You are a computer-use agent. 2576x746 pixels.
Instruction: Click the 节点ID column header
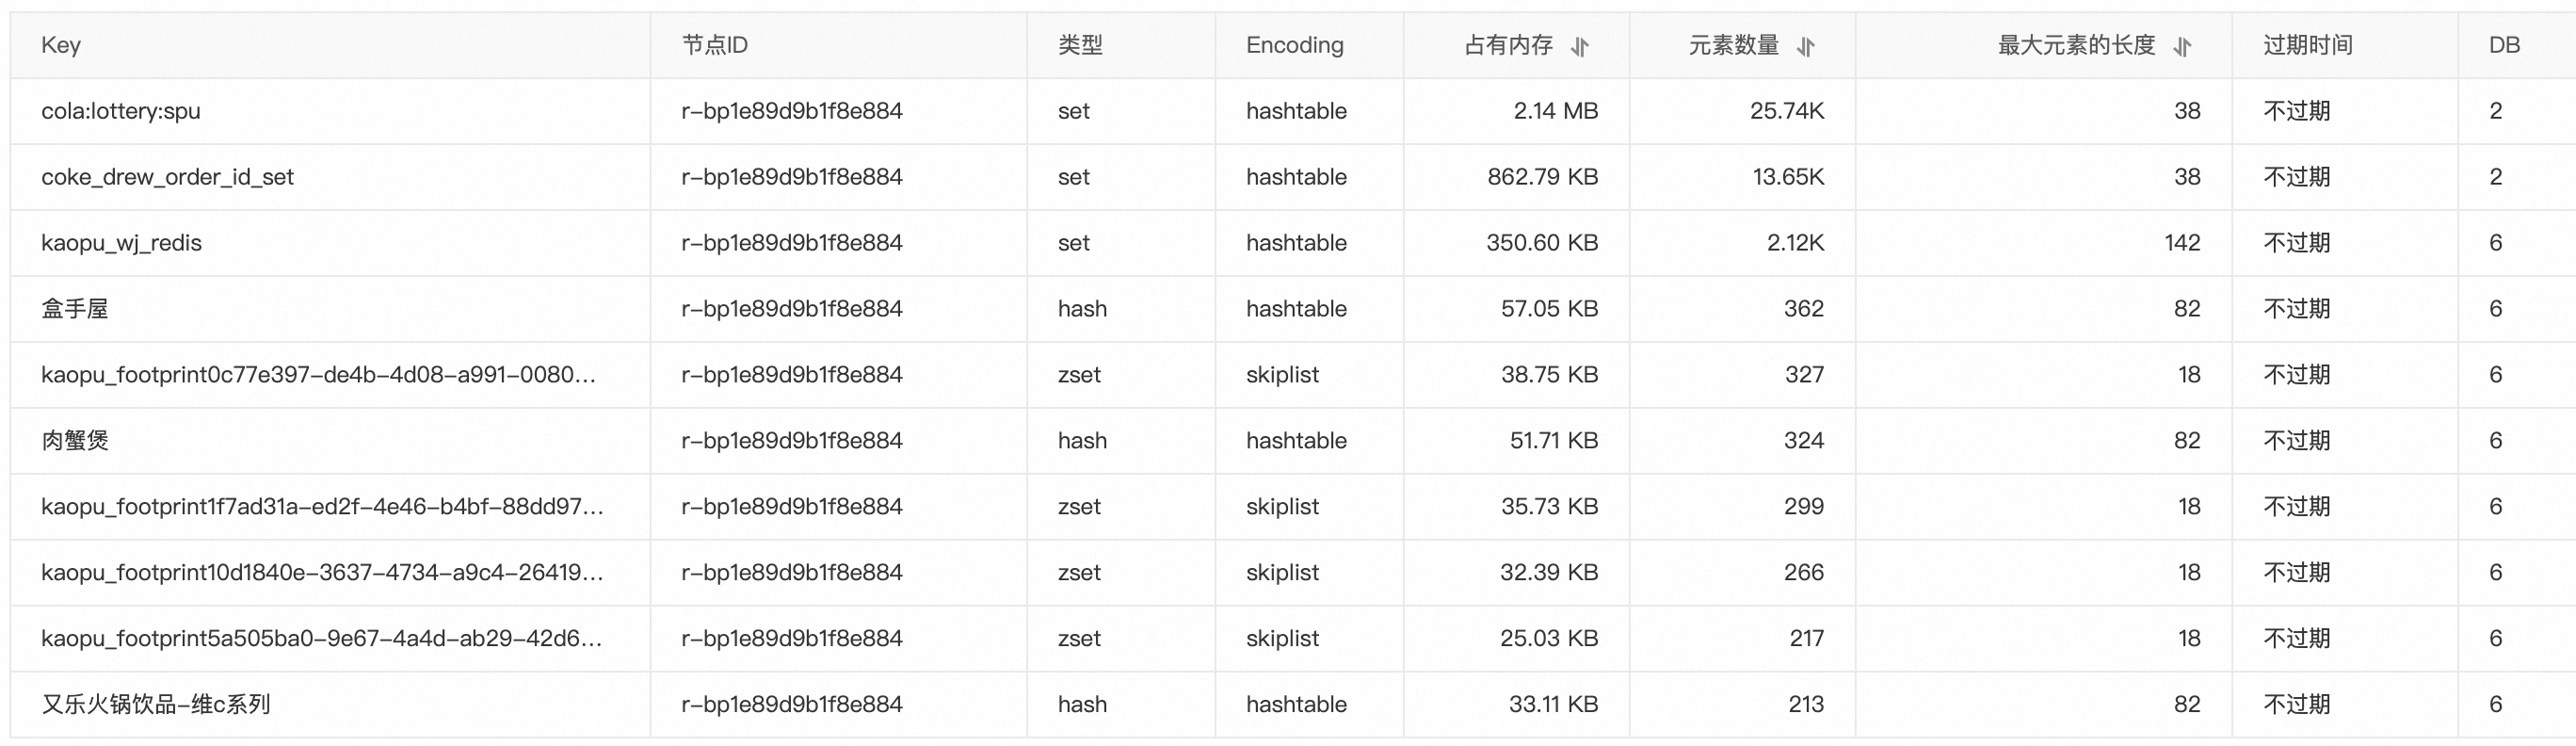[715, 45]
